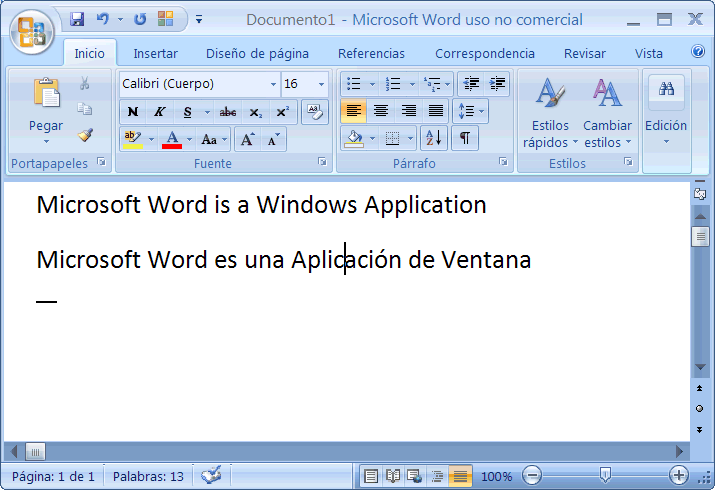The image size is (715, 490).
Task: Expand bullets list dropdown arrow
Action: pyautogui.click(x=372, y=84)
